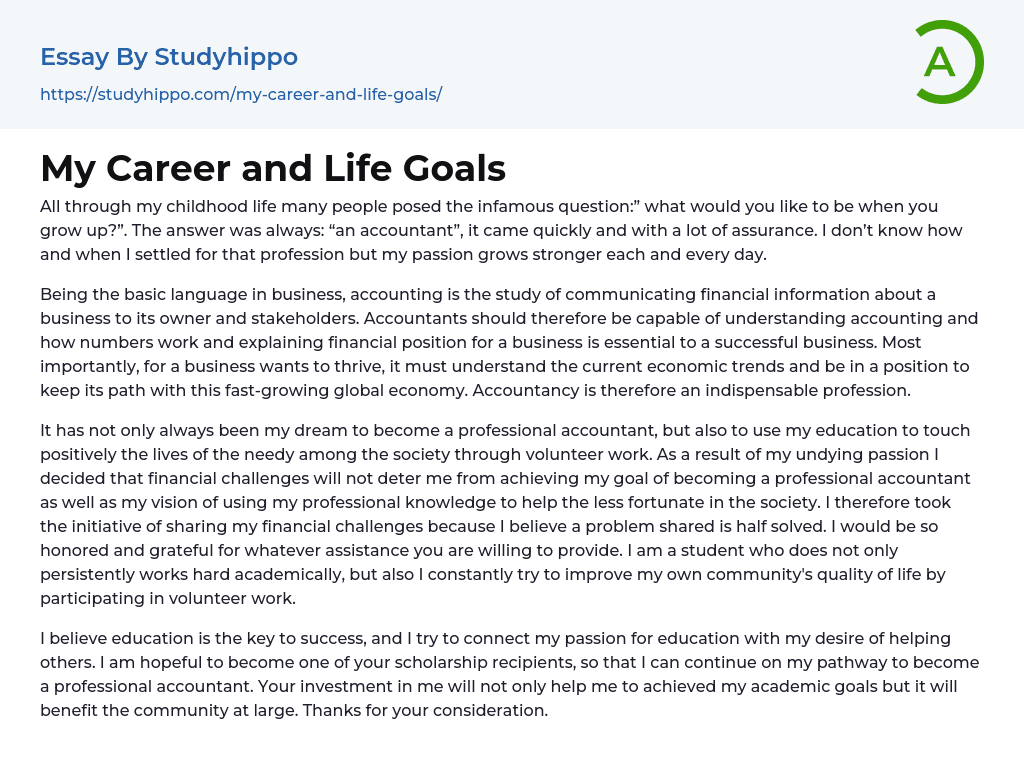Open the studyhippo.com essay URL link
This screenshot has height=779, width=1024.
click(241, 94)
